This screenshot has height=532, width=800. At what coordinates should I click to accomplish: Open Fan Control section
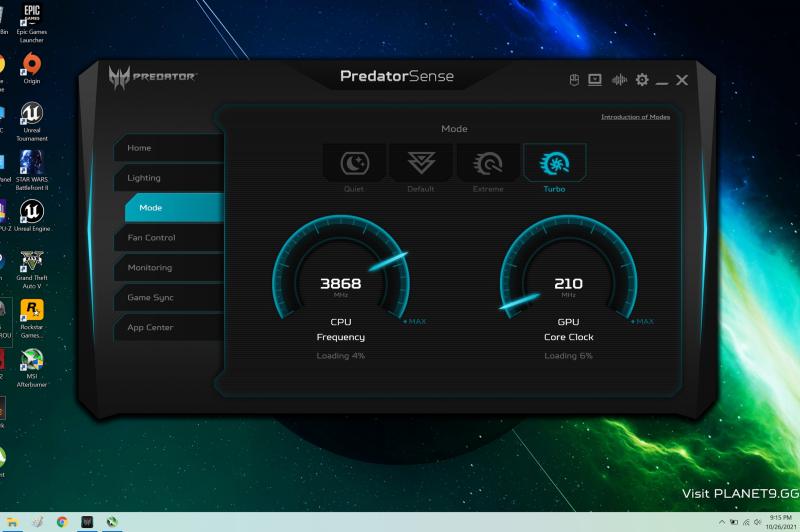tap(169, 238)
